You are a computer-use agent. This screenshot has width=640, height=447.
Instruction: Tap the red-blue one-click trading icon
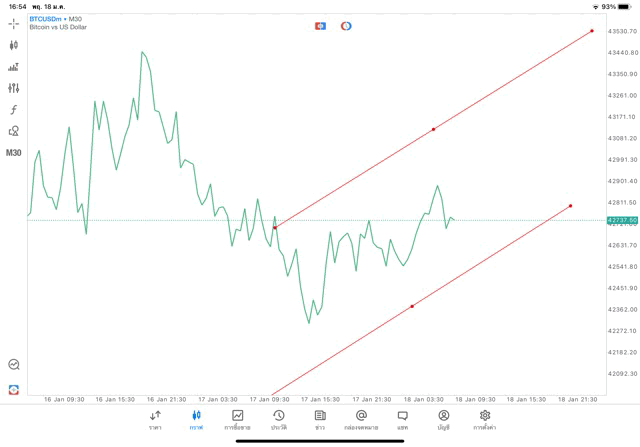click(320, 25)
